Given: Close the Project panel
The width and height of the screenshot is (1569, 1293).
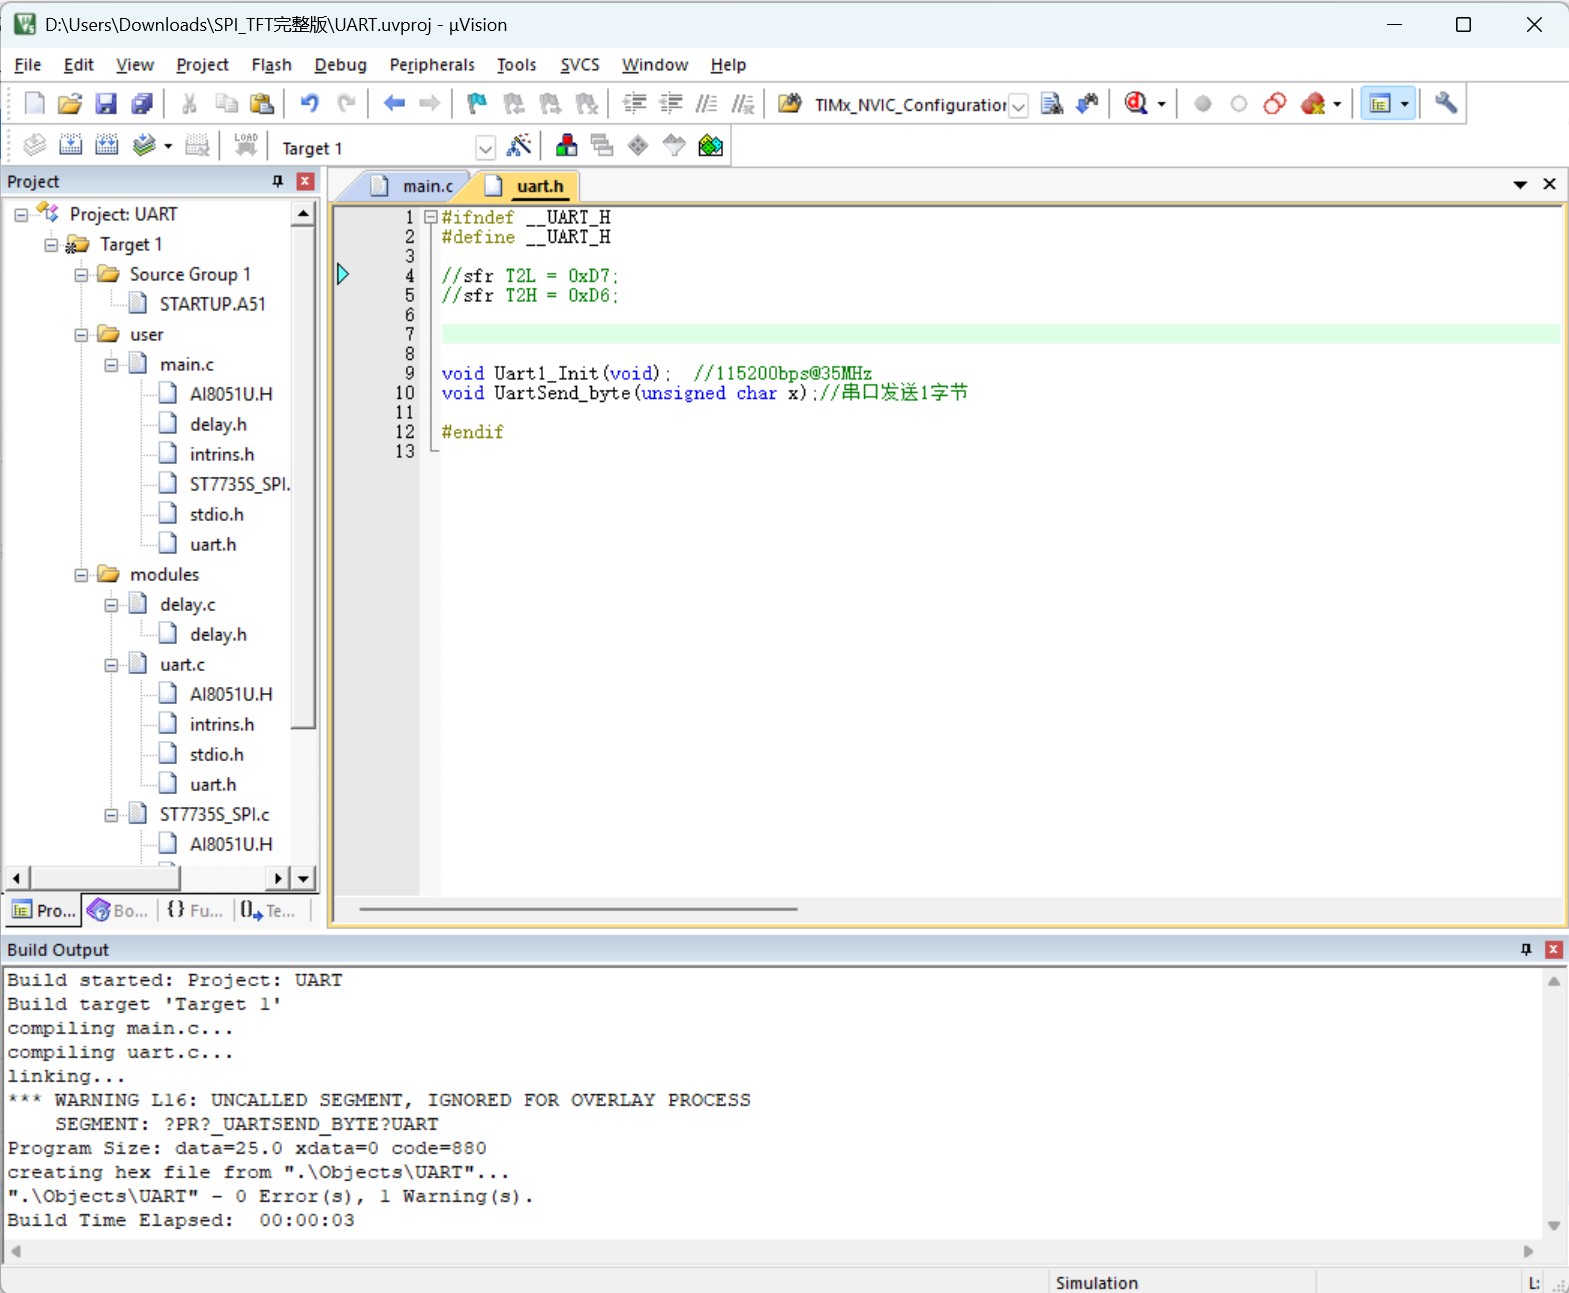Looking at the screenshot, I should pyautogui.click(x=306, y=181).
